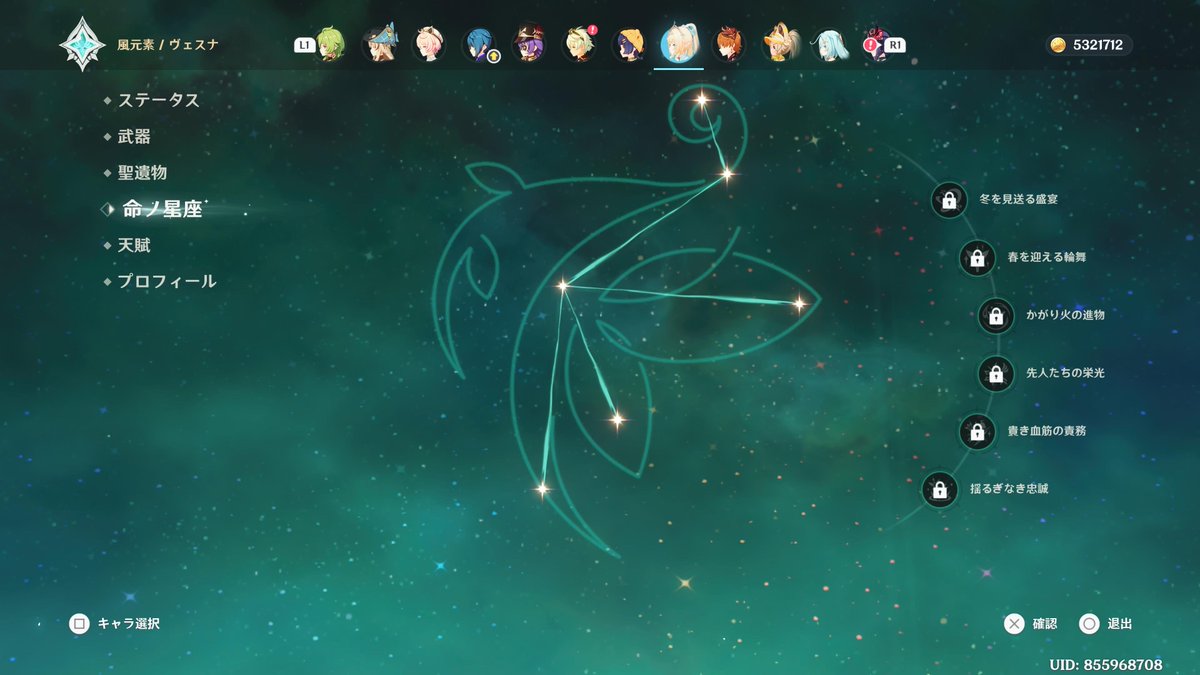Click the lowest star of the constellation

pyautogui.click(x=542, y=489)
